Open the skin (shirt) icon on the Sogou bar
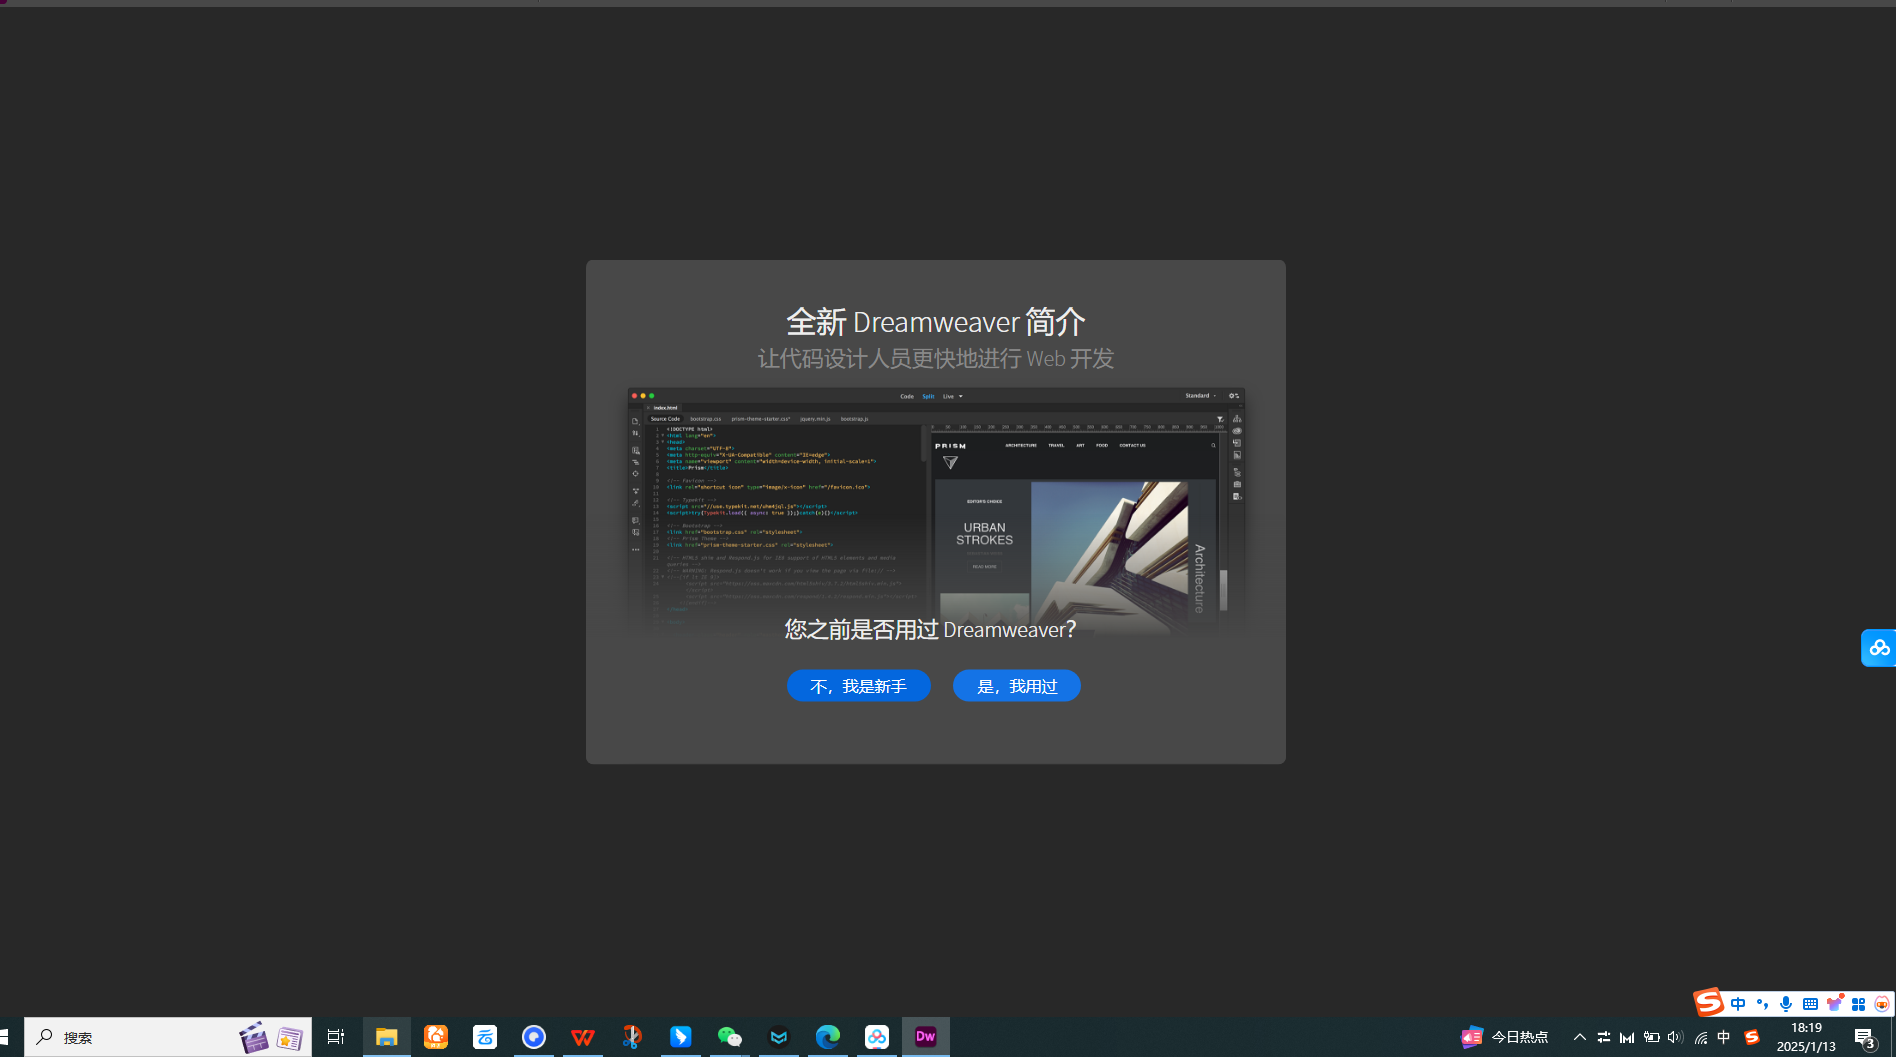 (x=1835, y=1003)
